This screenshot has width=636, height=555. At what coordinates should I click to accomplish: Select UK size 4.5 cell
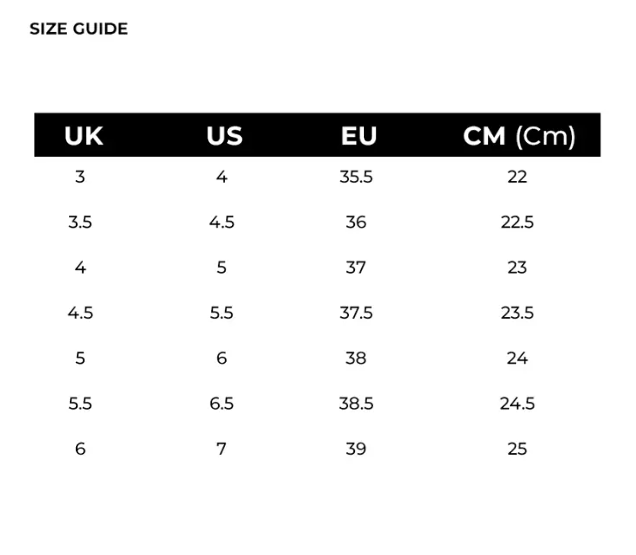[80, 313]
